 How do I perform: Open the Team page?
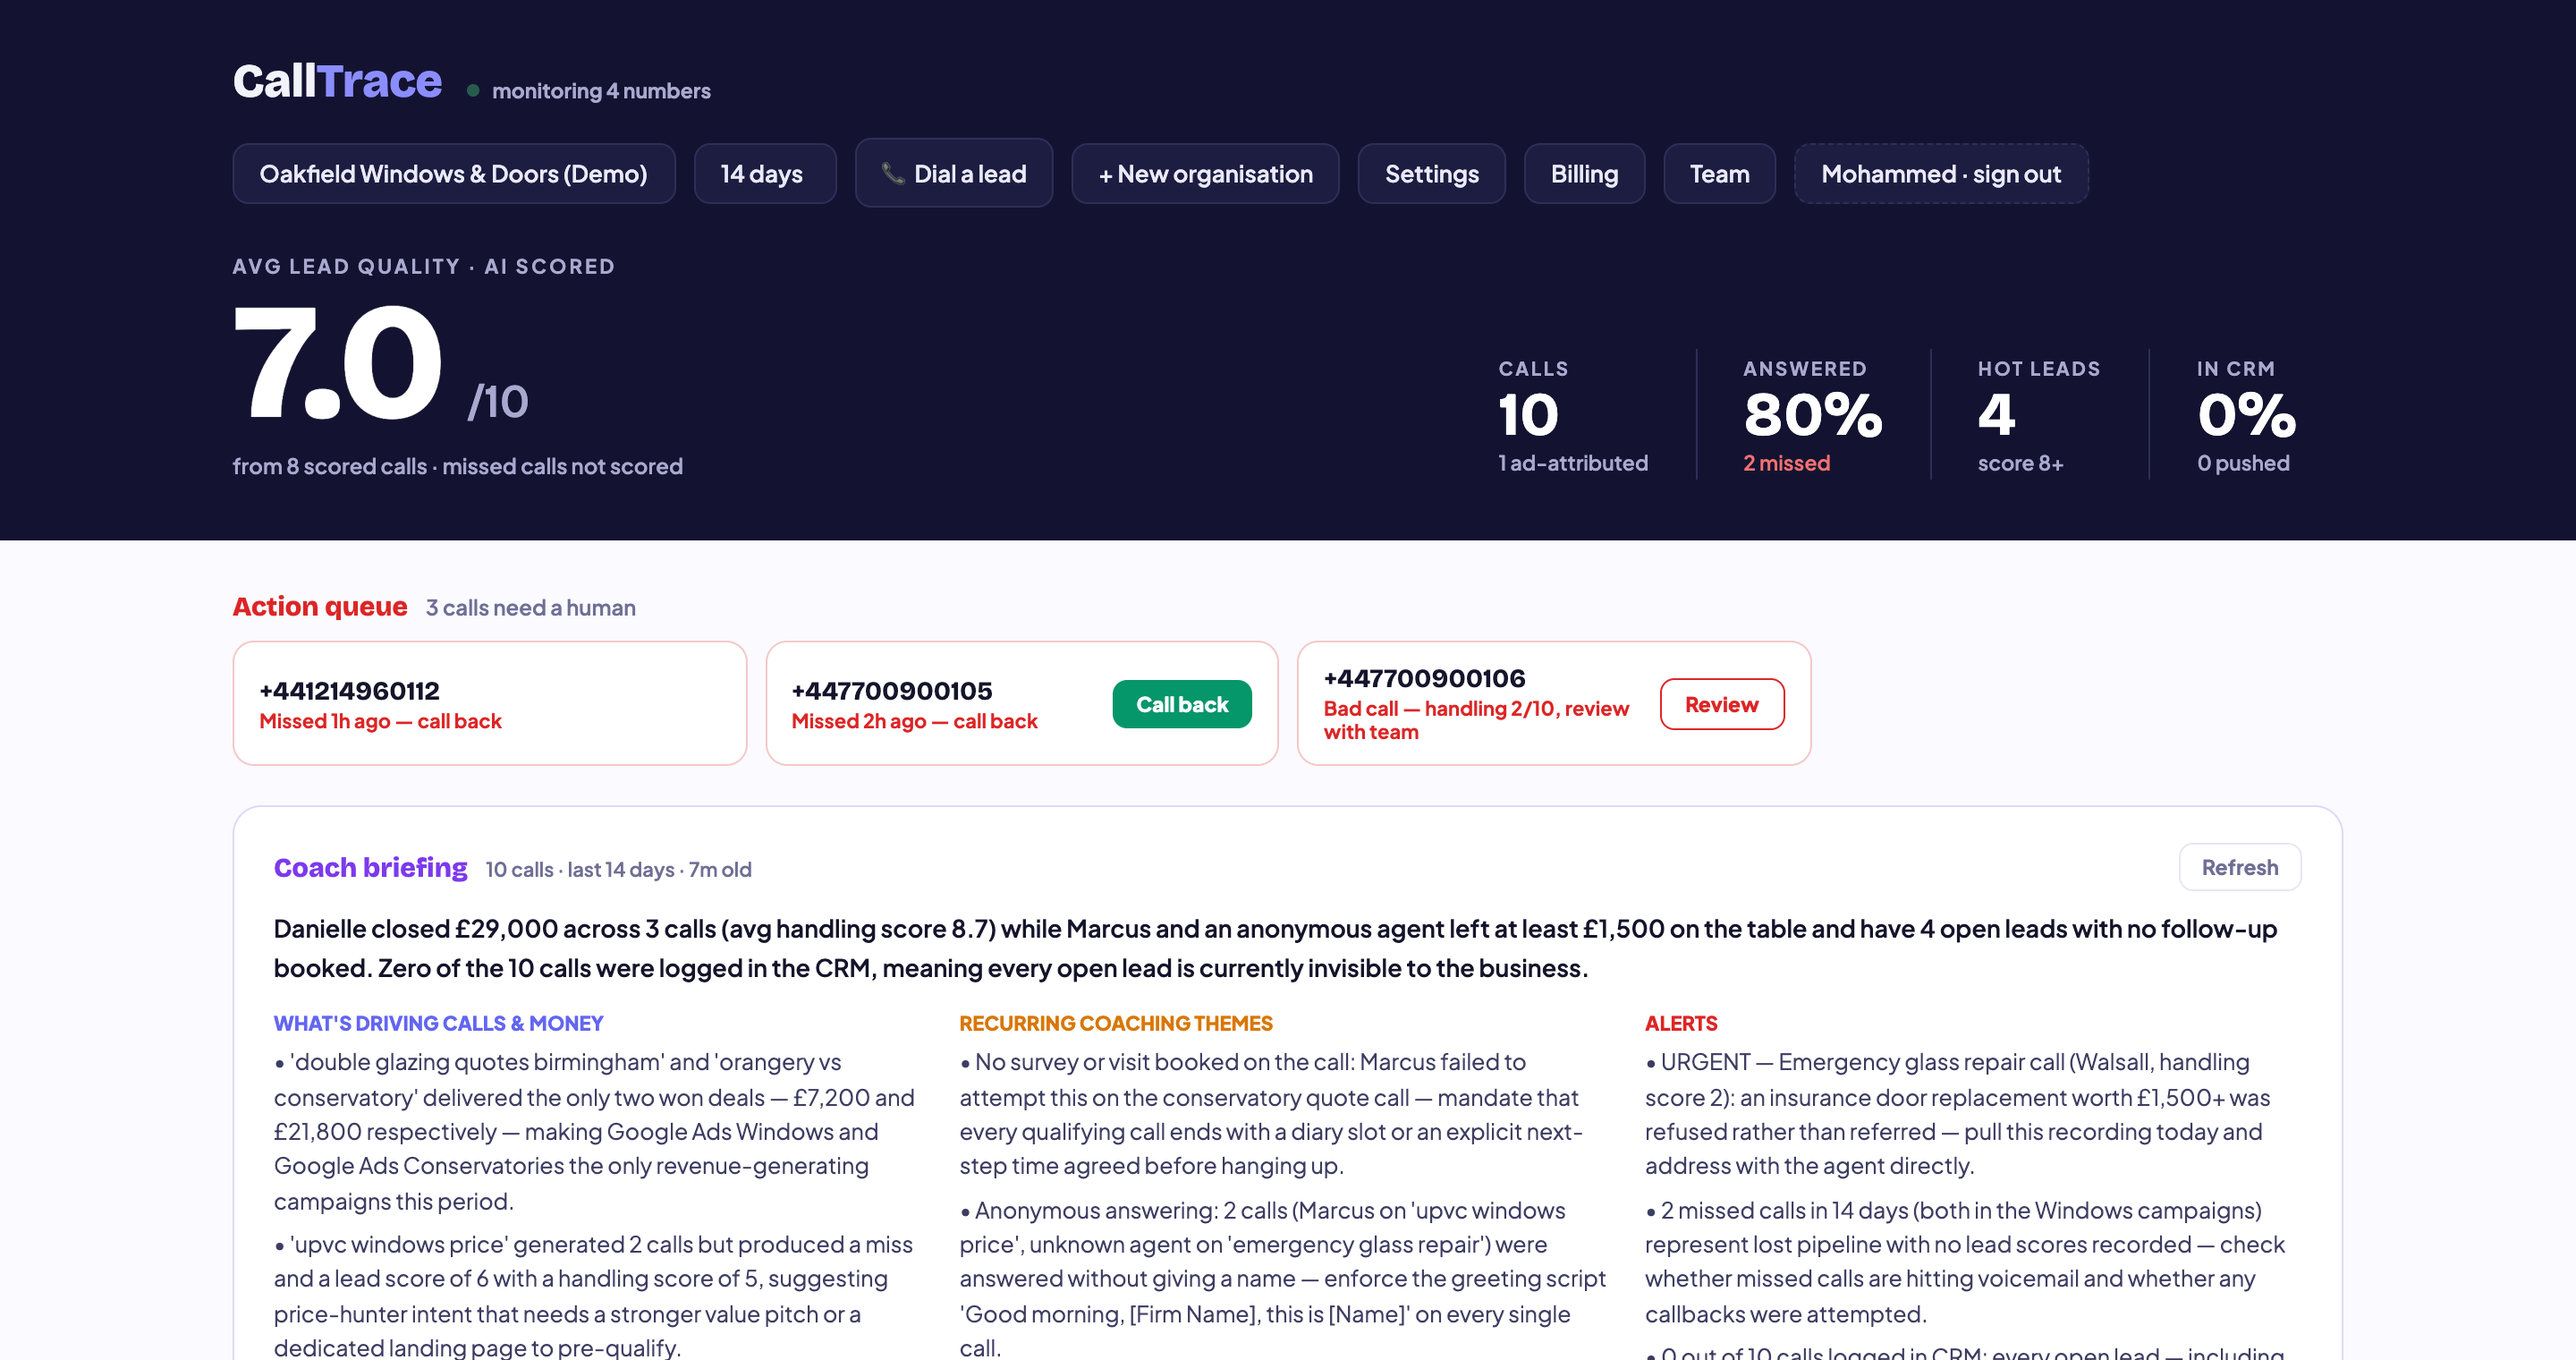tap(1719, 174)
